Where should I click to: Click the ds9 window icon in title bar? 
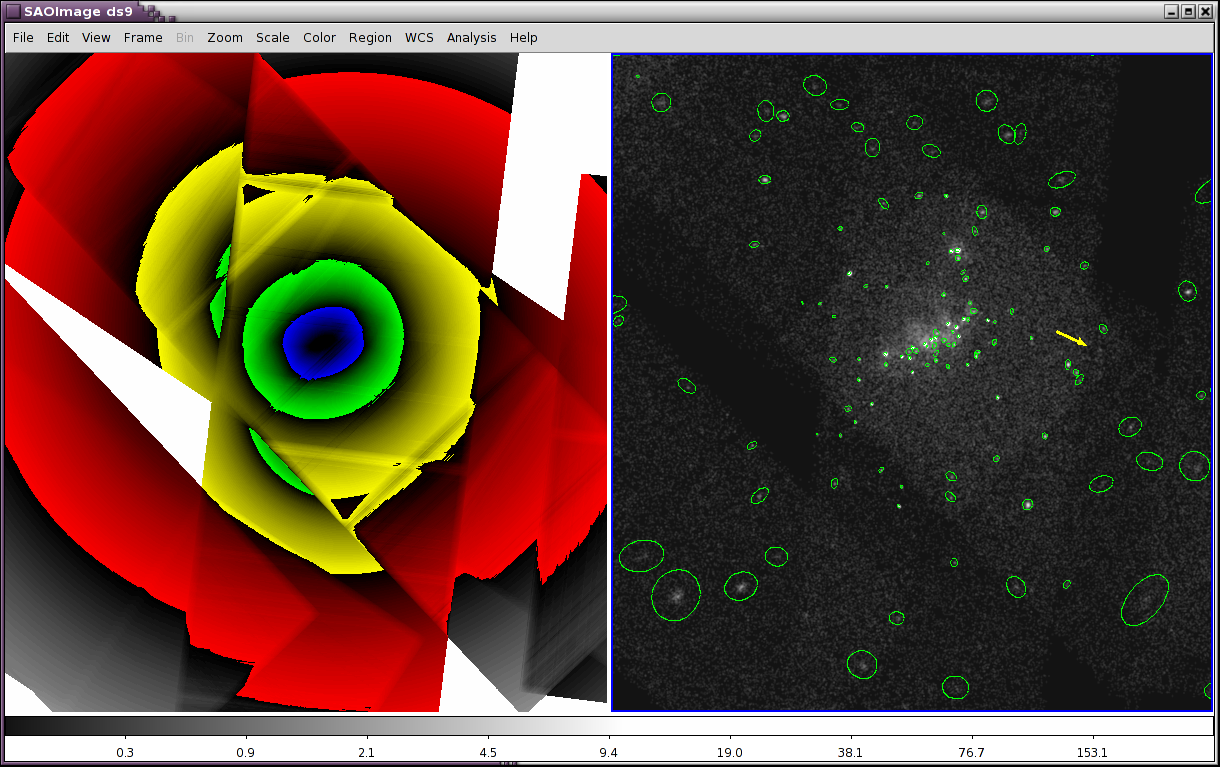(x=13, y=11)
